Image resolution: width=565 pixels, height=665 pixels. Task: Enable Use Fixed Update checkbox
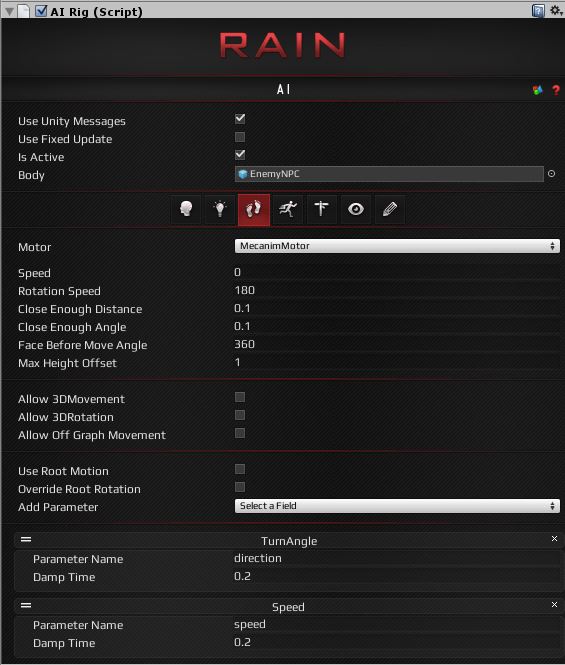[240, 137]
